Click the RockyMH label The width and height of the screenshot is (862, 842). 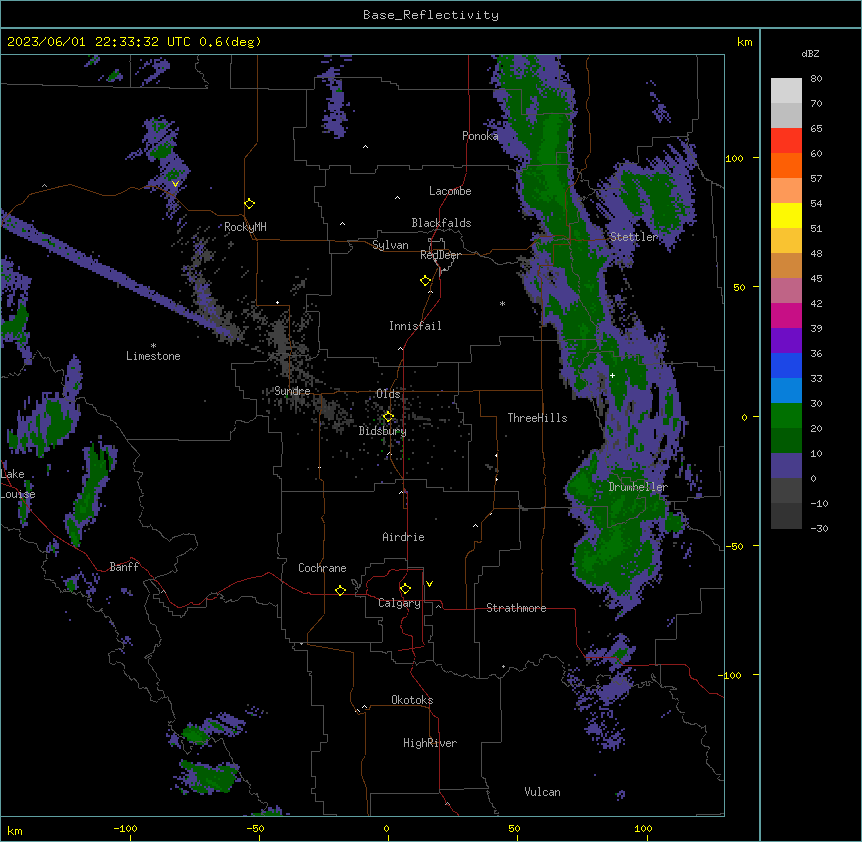tap(245, 227)
